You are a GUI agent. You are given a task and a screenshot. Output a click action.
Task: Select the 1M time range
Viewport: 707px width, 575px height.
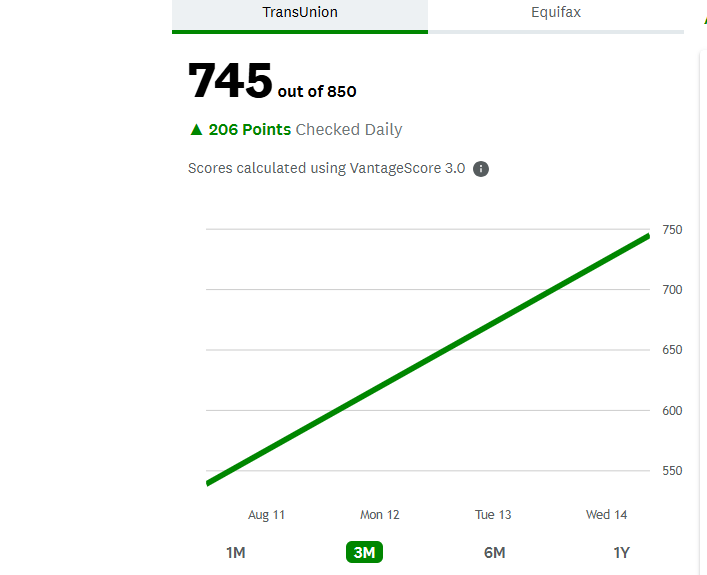coord(236,553)
